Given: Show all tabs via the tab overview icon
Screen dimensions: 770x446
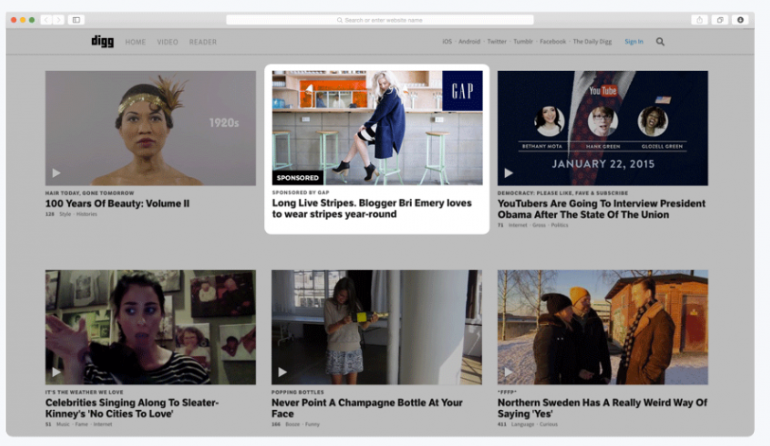Looking at the screenshot, I should [719, 19].
